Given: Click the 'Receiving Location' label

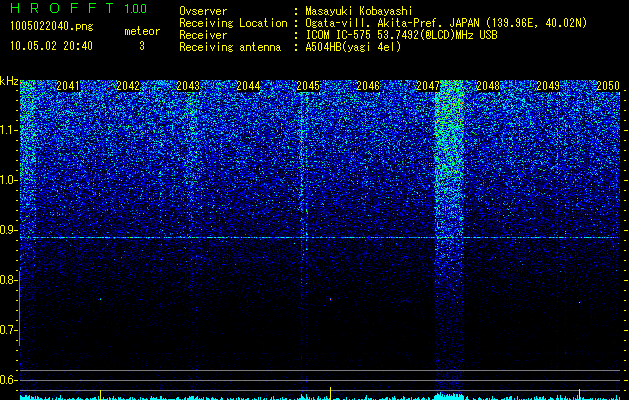Looking at the screenshot, I should 233,23.
